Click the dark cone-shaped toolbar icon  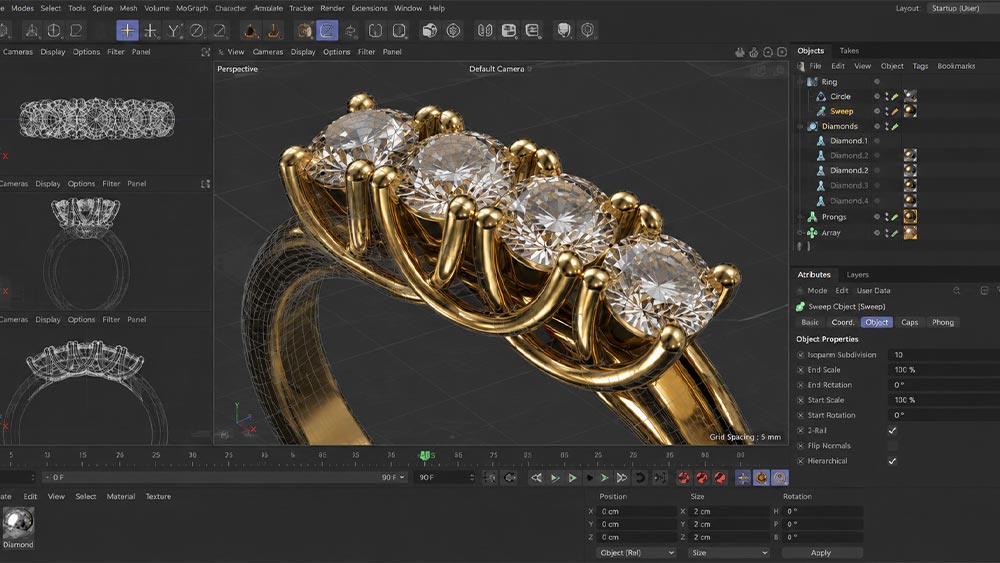click(251, 30)
